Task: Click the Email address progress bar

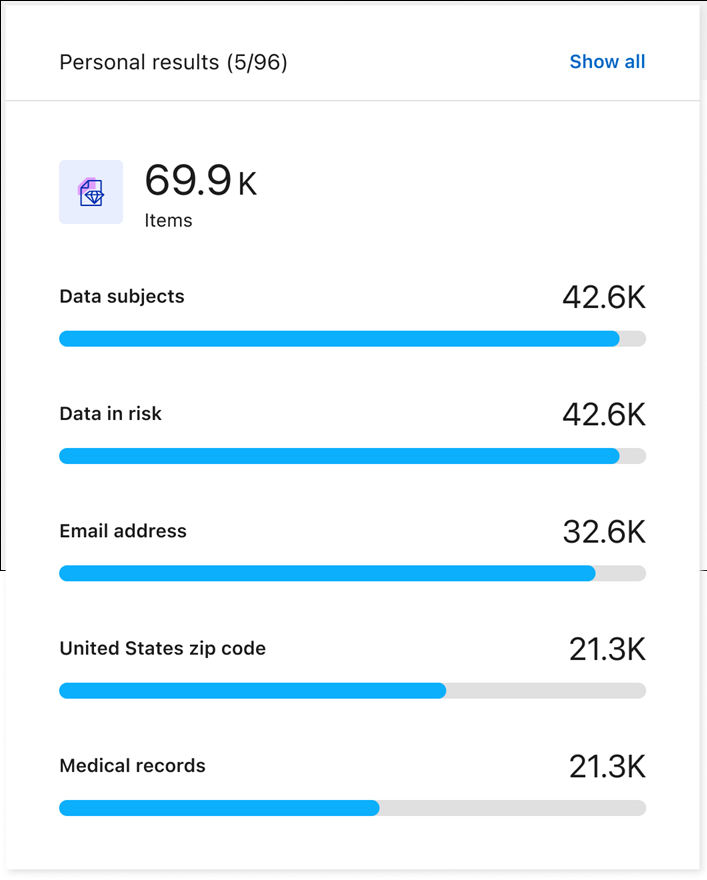Action: 352,574
